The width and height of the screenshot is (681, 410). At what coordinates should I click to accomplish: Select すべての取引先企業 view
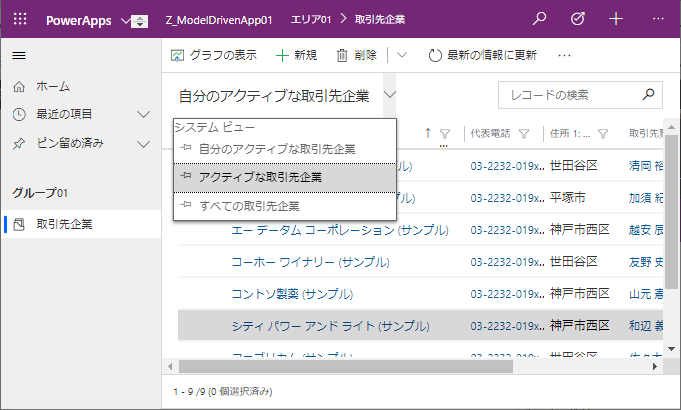click(285, 206)
